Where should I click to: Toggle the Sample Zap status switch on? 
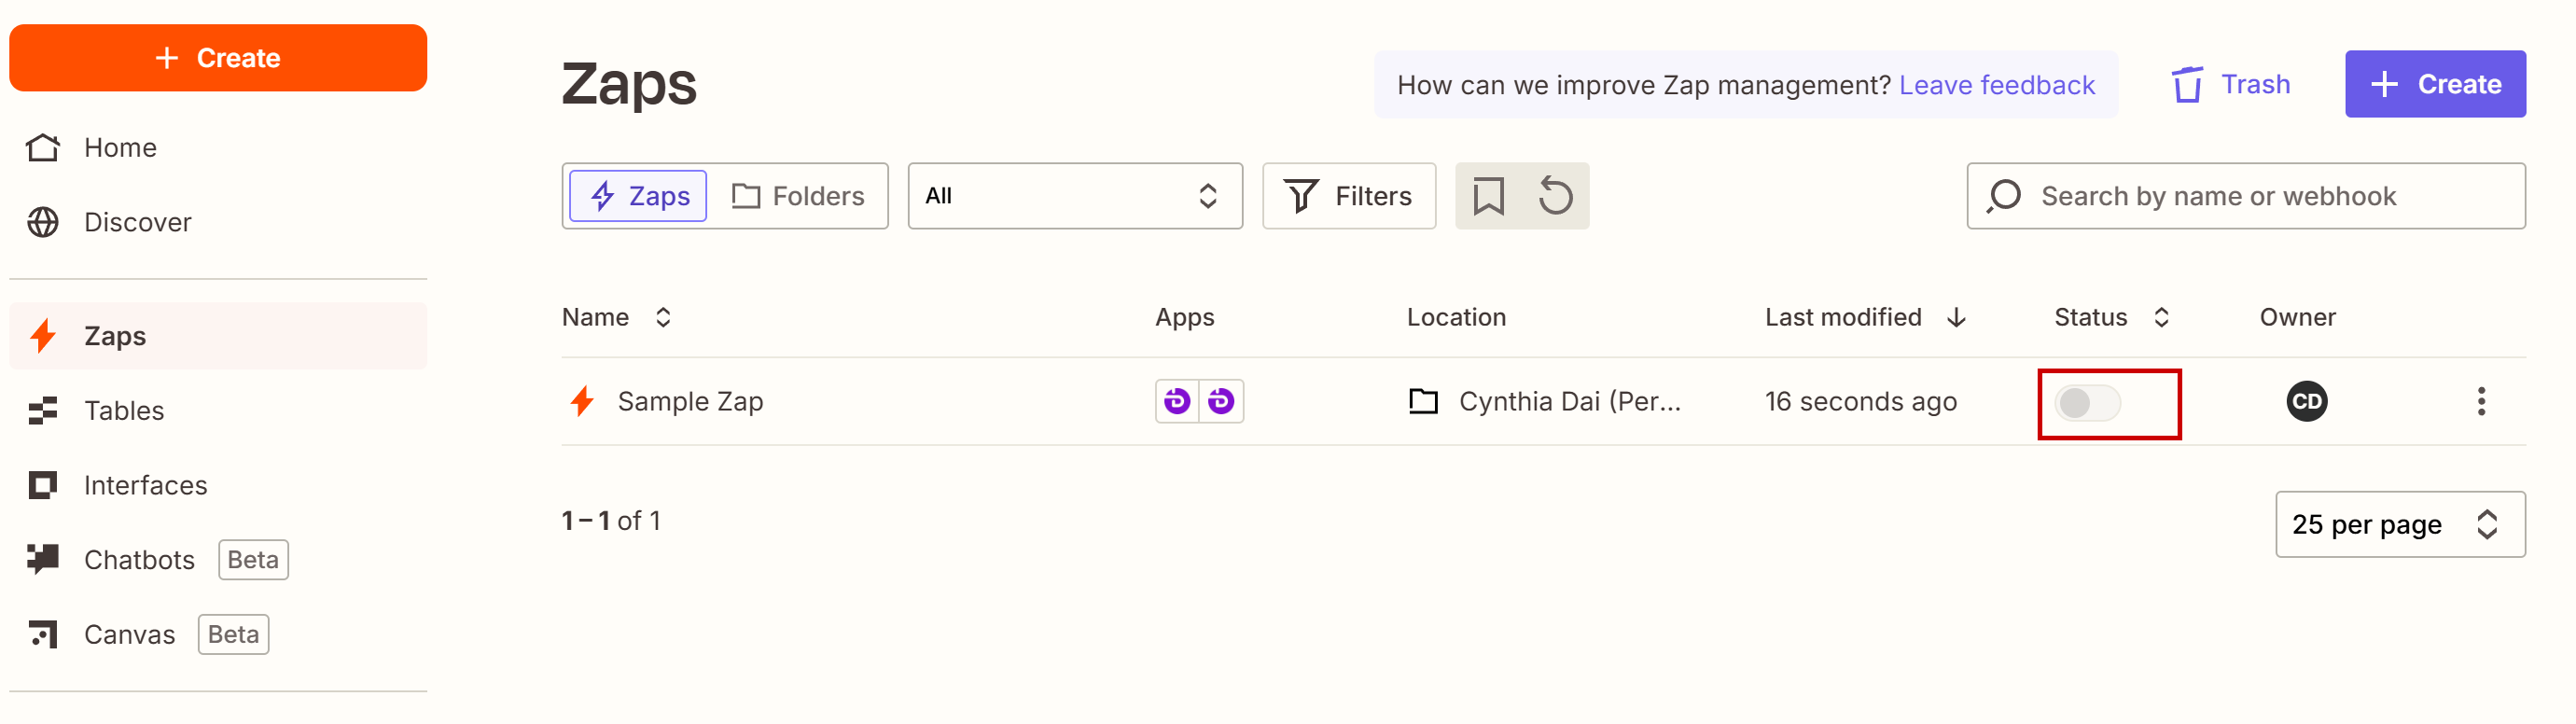coord(2087,403)
